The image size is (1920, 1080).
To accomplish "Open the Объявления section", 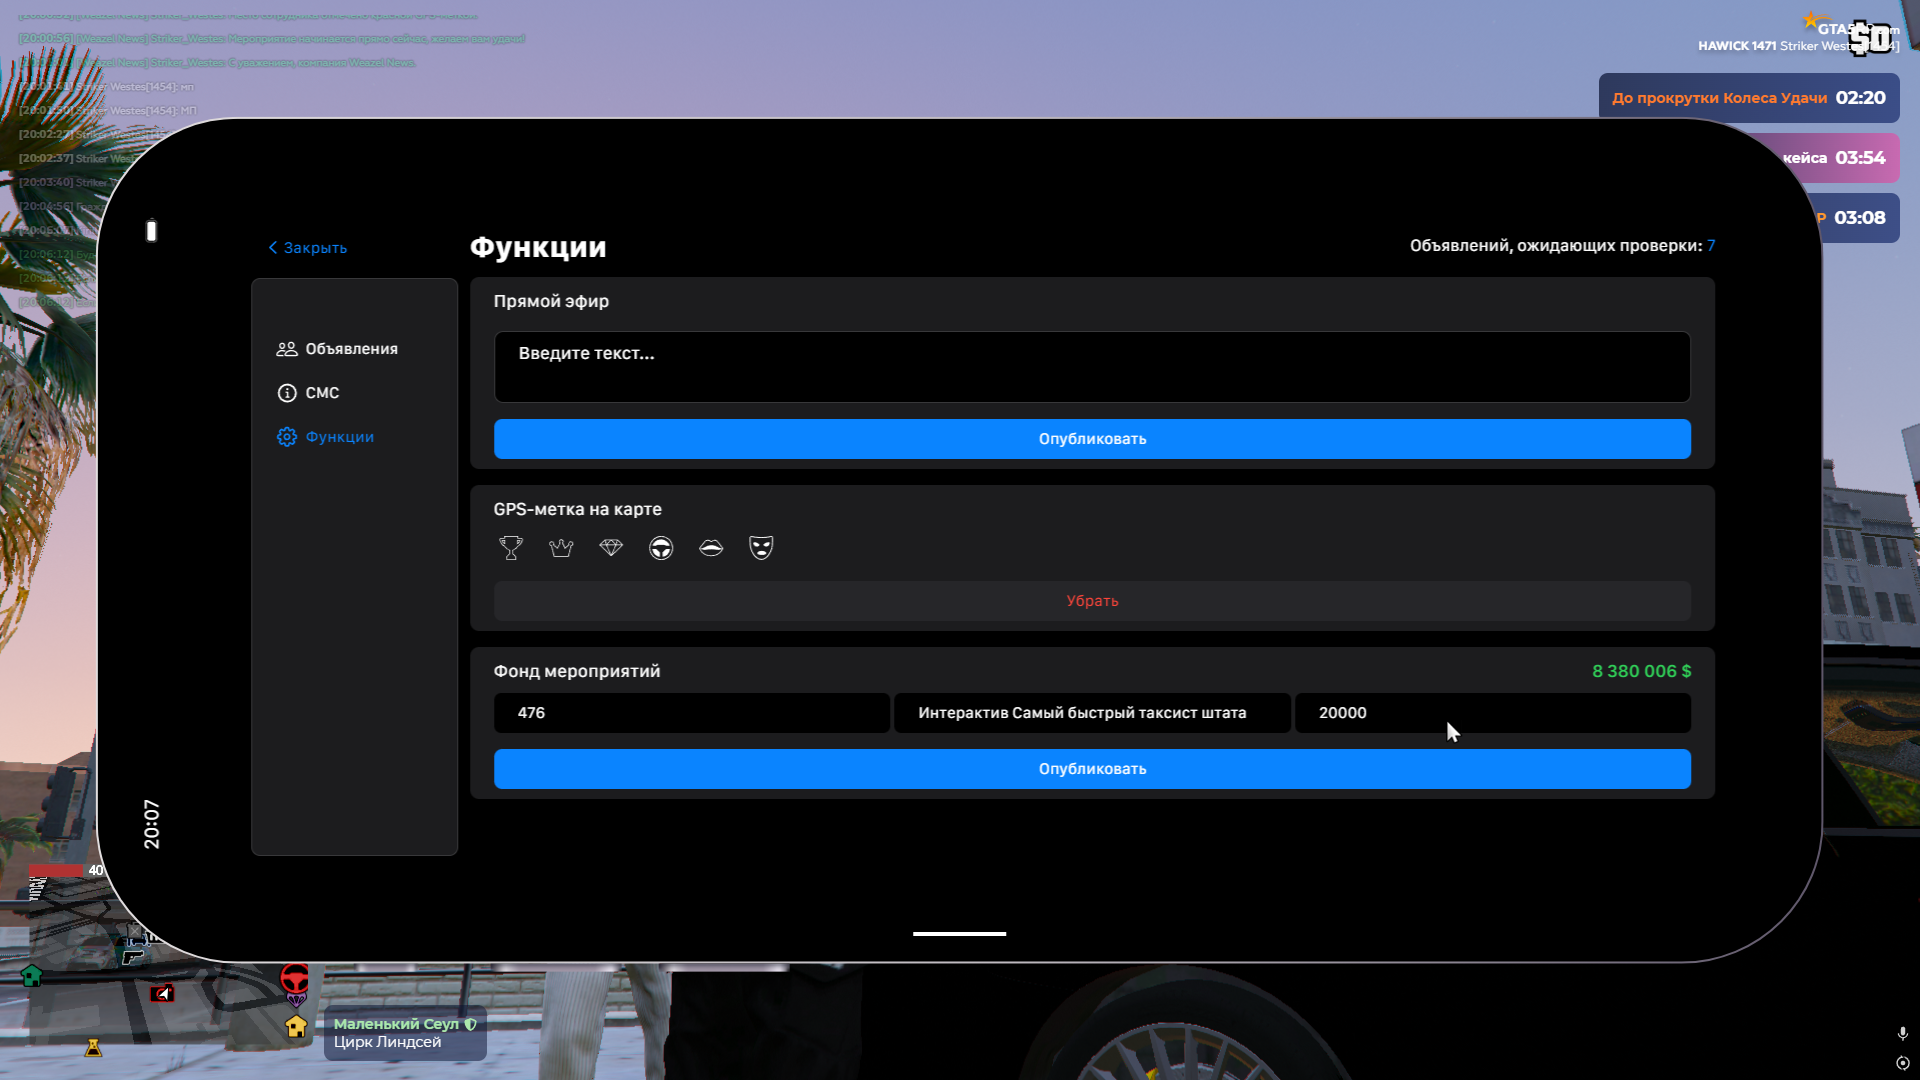I will coord(351,349).
